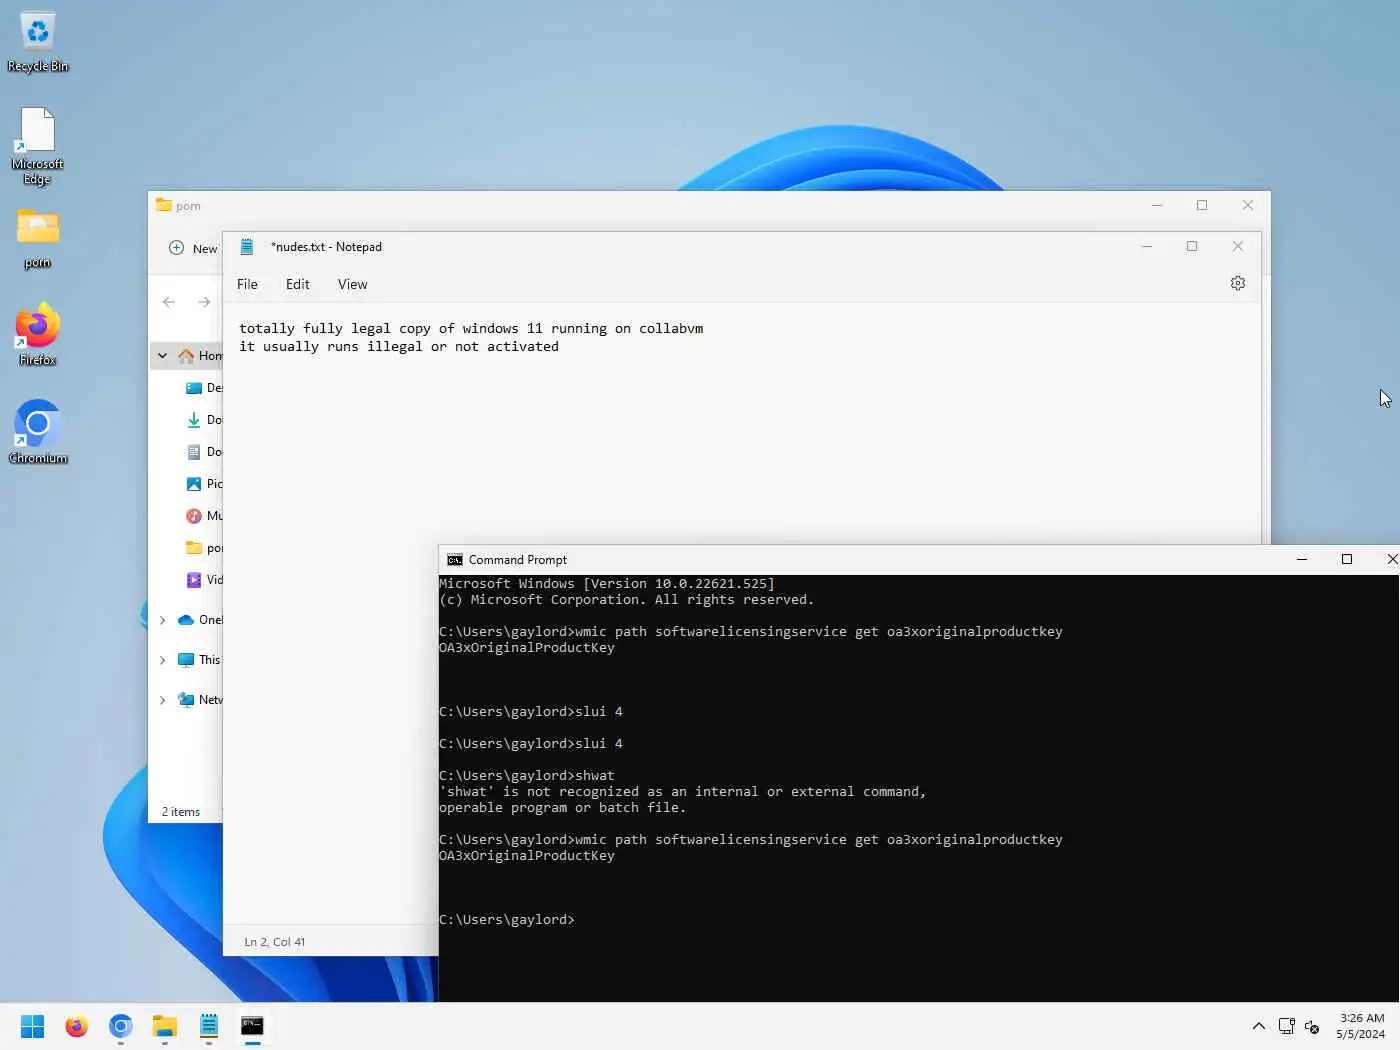This screenshot has height=1050, width=1400.
Task: Open the porn folder on desktop
Action: click(37, 238)
